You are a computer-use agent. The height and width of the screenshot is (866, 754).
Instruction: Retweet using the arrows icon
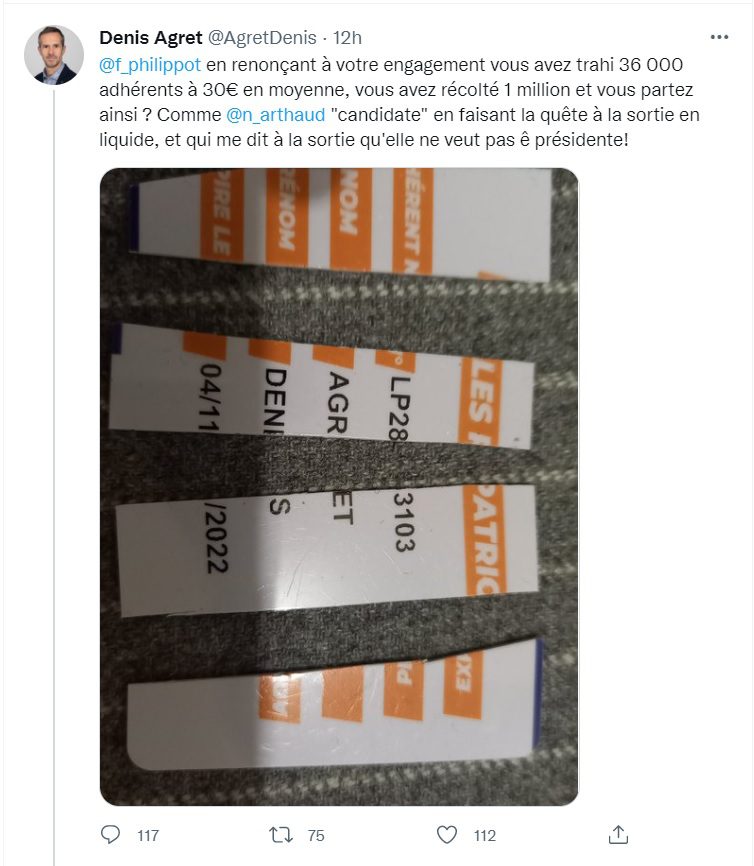tap(281, 835)
